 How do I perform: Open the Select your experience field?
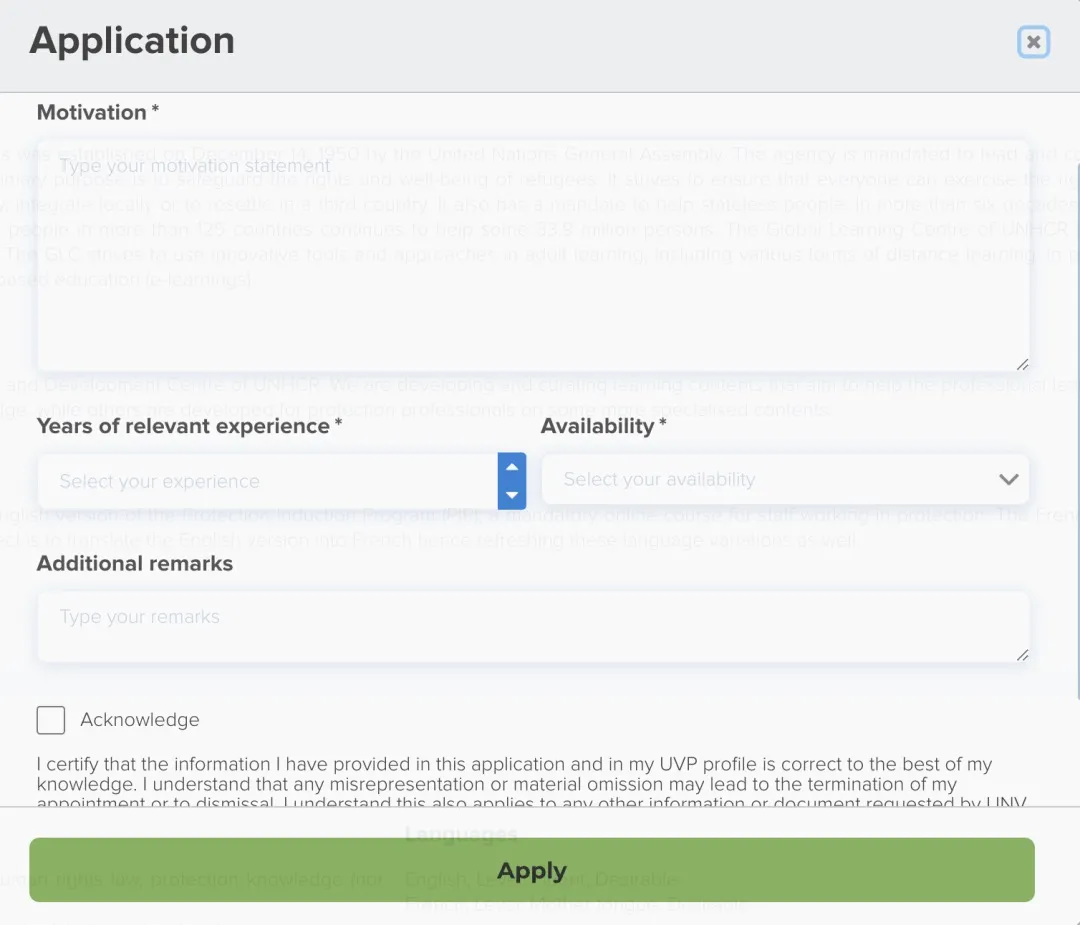(267, 481)
